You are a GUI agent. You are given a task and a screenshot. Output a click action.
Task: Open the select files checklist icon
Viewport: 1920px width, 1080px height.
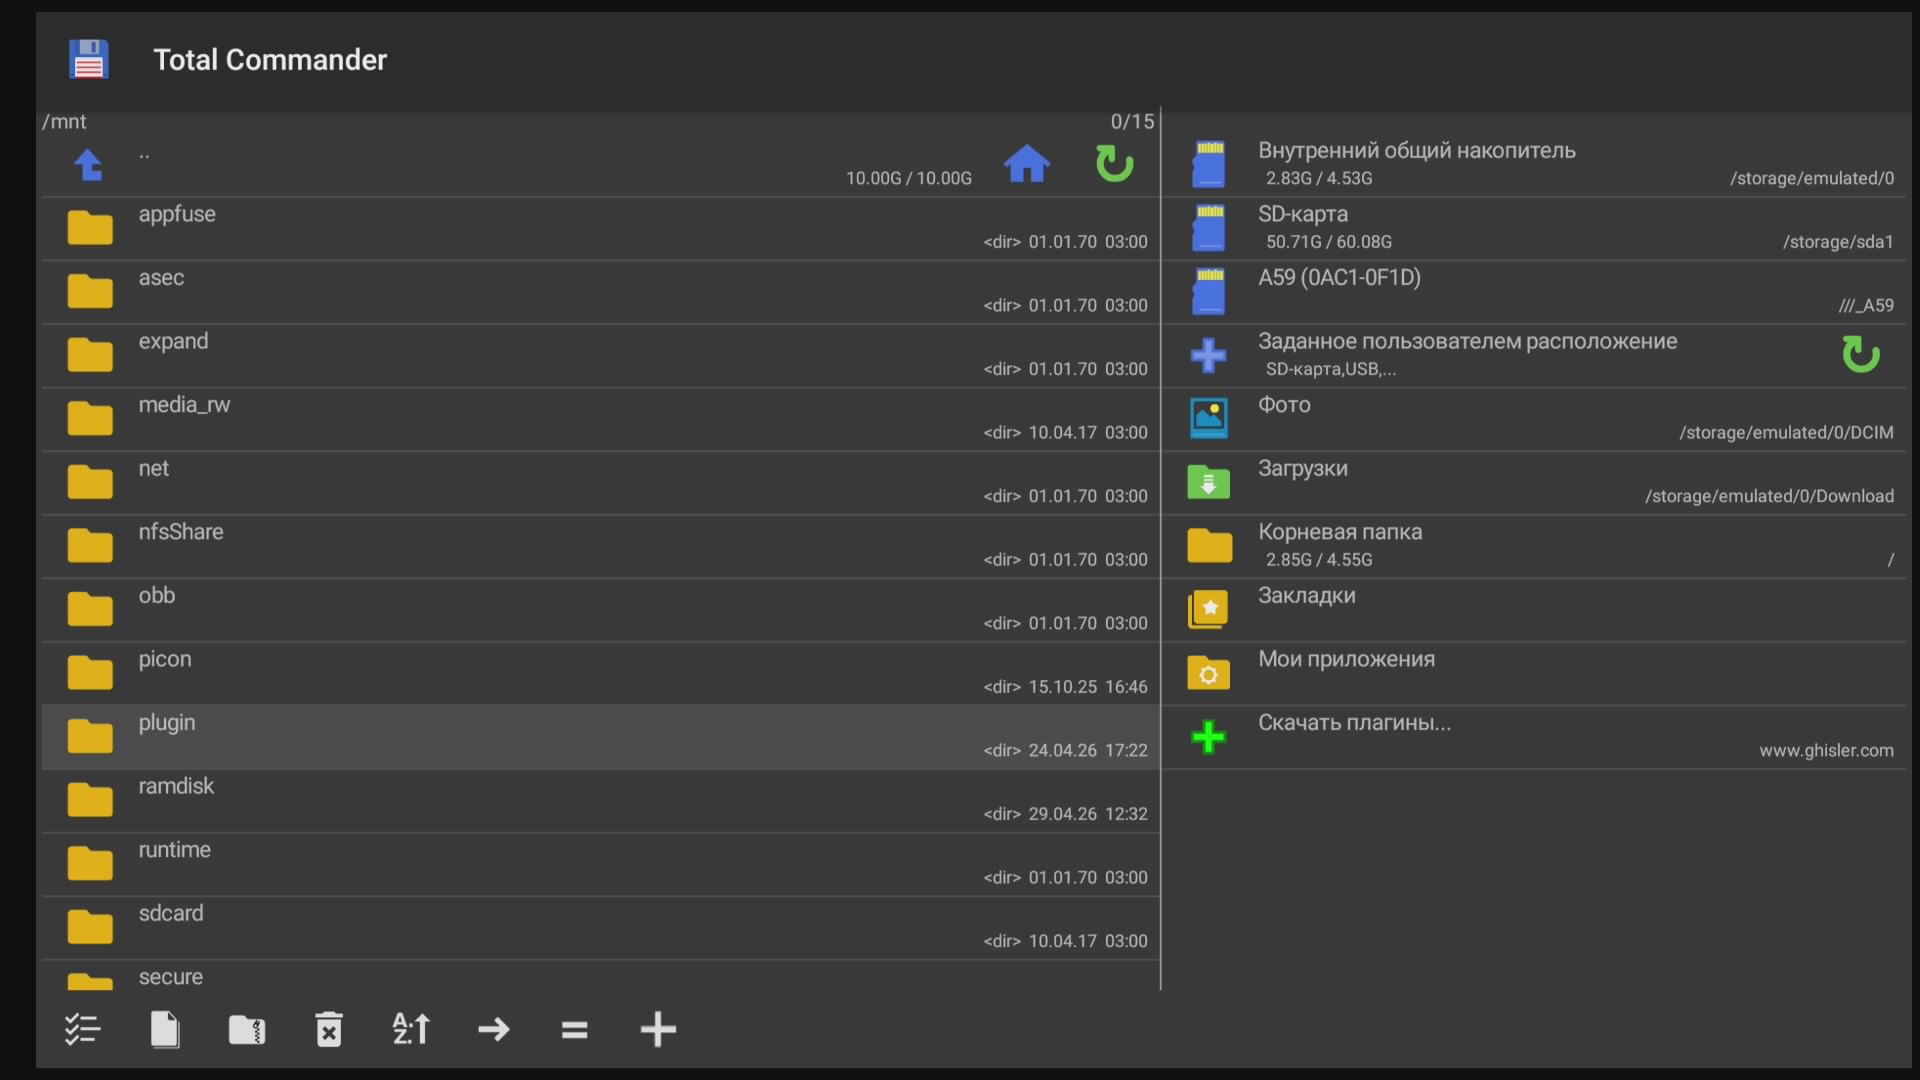tap(82, 1029)
